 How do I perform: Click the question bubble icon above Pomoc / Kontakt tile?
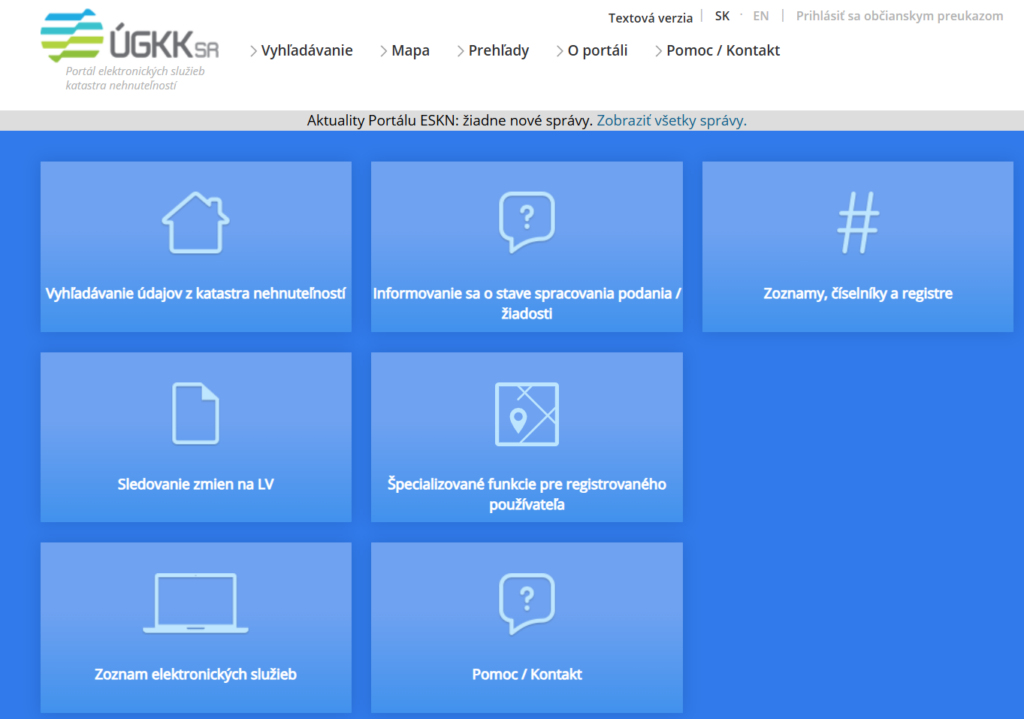[526, 603]
